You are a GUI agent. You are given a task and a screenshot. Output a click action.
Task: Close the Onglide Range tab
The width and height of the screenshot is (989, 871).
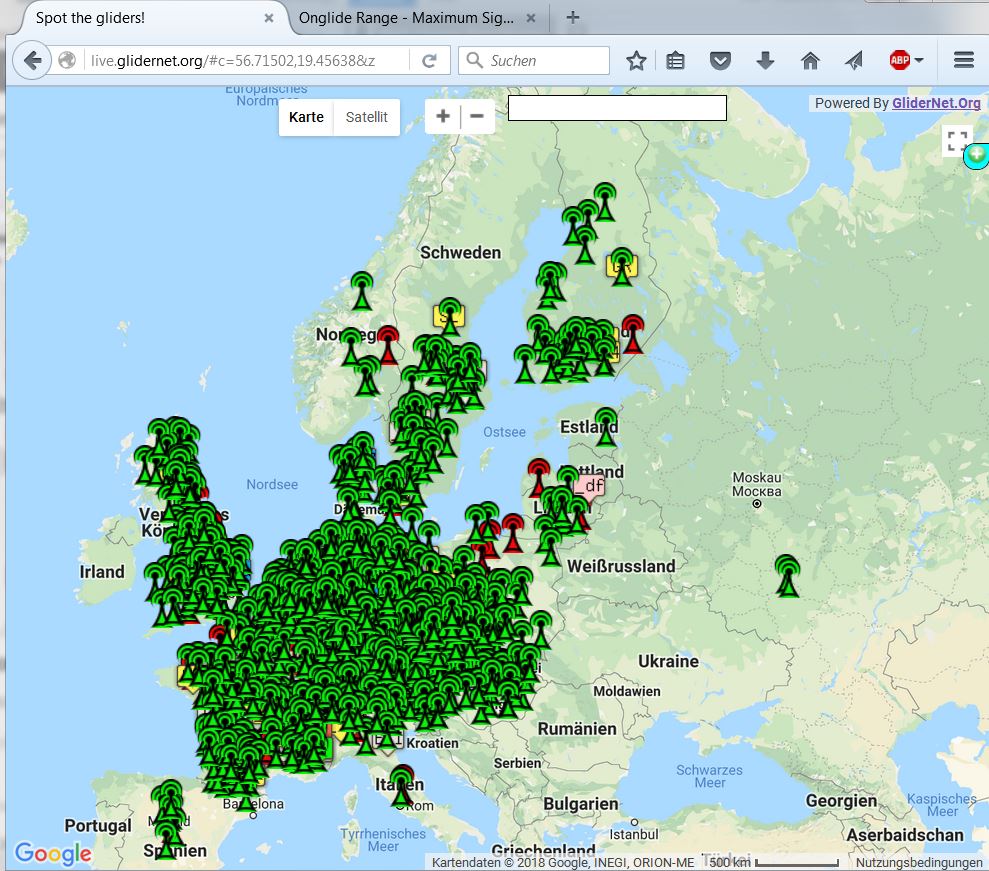[x=531, y=18]
